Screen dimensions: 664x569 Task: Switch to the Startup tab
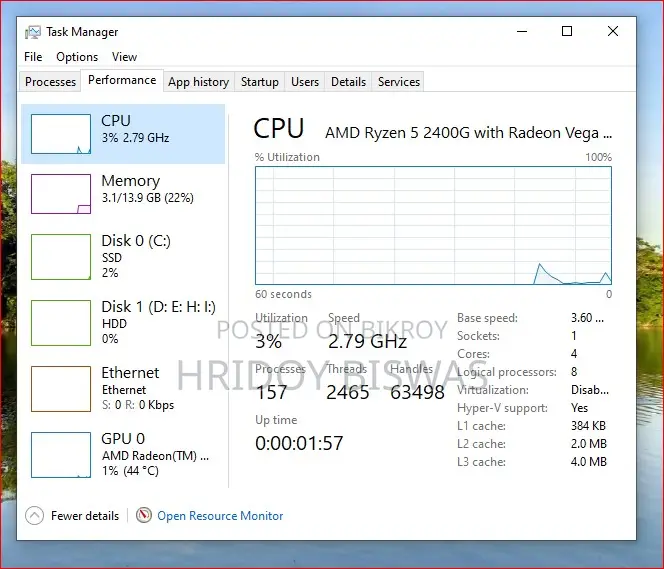click(260, 82)
